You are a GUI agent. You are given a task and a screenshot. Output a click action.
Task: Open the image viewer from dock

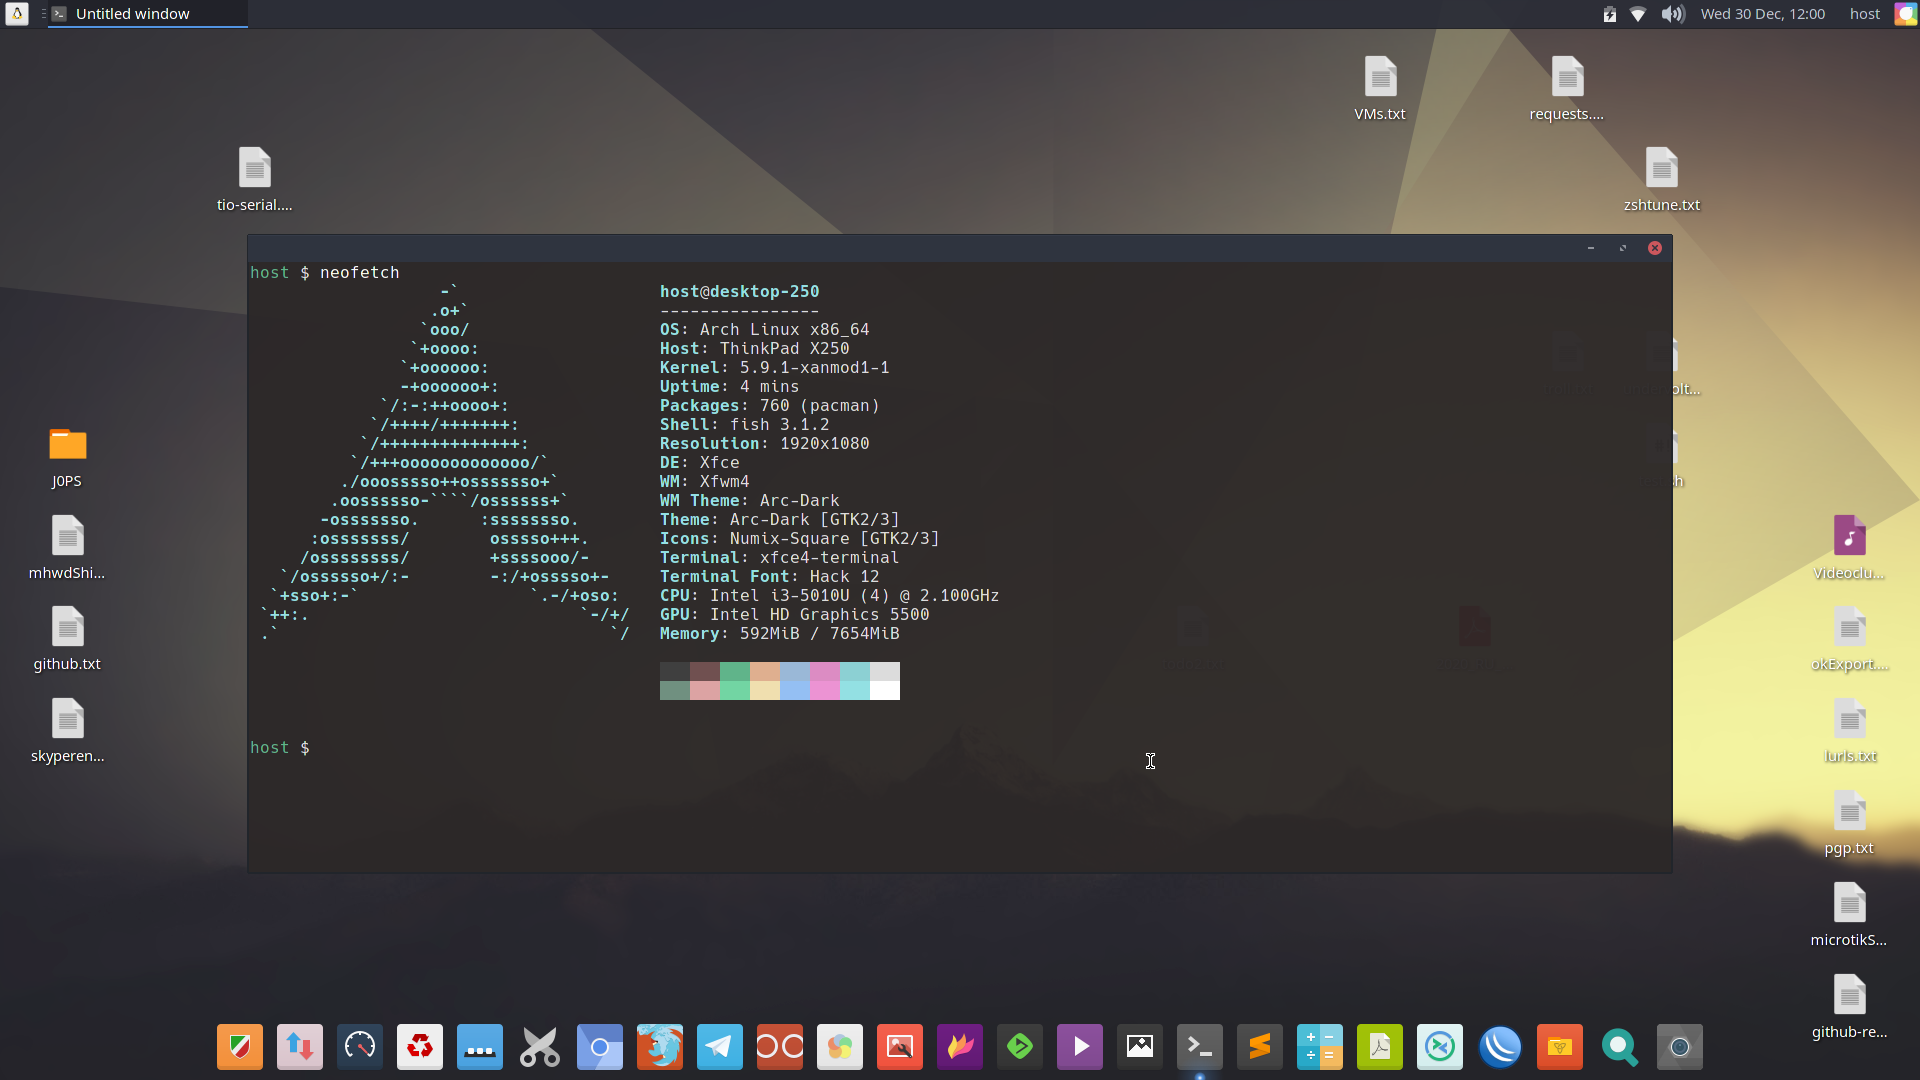coord(1140,1047)
